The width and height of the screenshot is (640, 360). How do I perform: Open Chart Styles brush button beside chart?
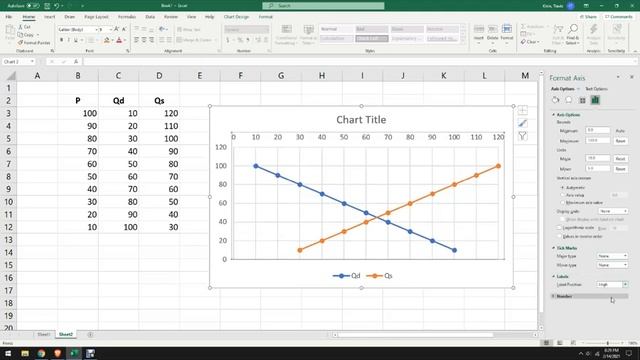tap(522, 123)
